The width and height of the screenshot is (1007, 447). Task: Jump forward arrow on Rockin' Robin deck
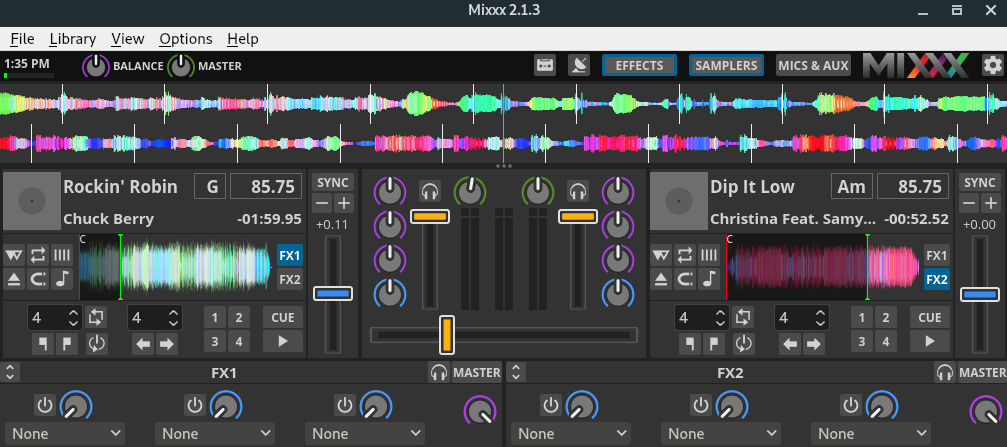click(166, 344)
